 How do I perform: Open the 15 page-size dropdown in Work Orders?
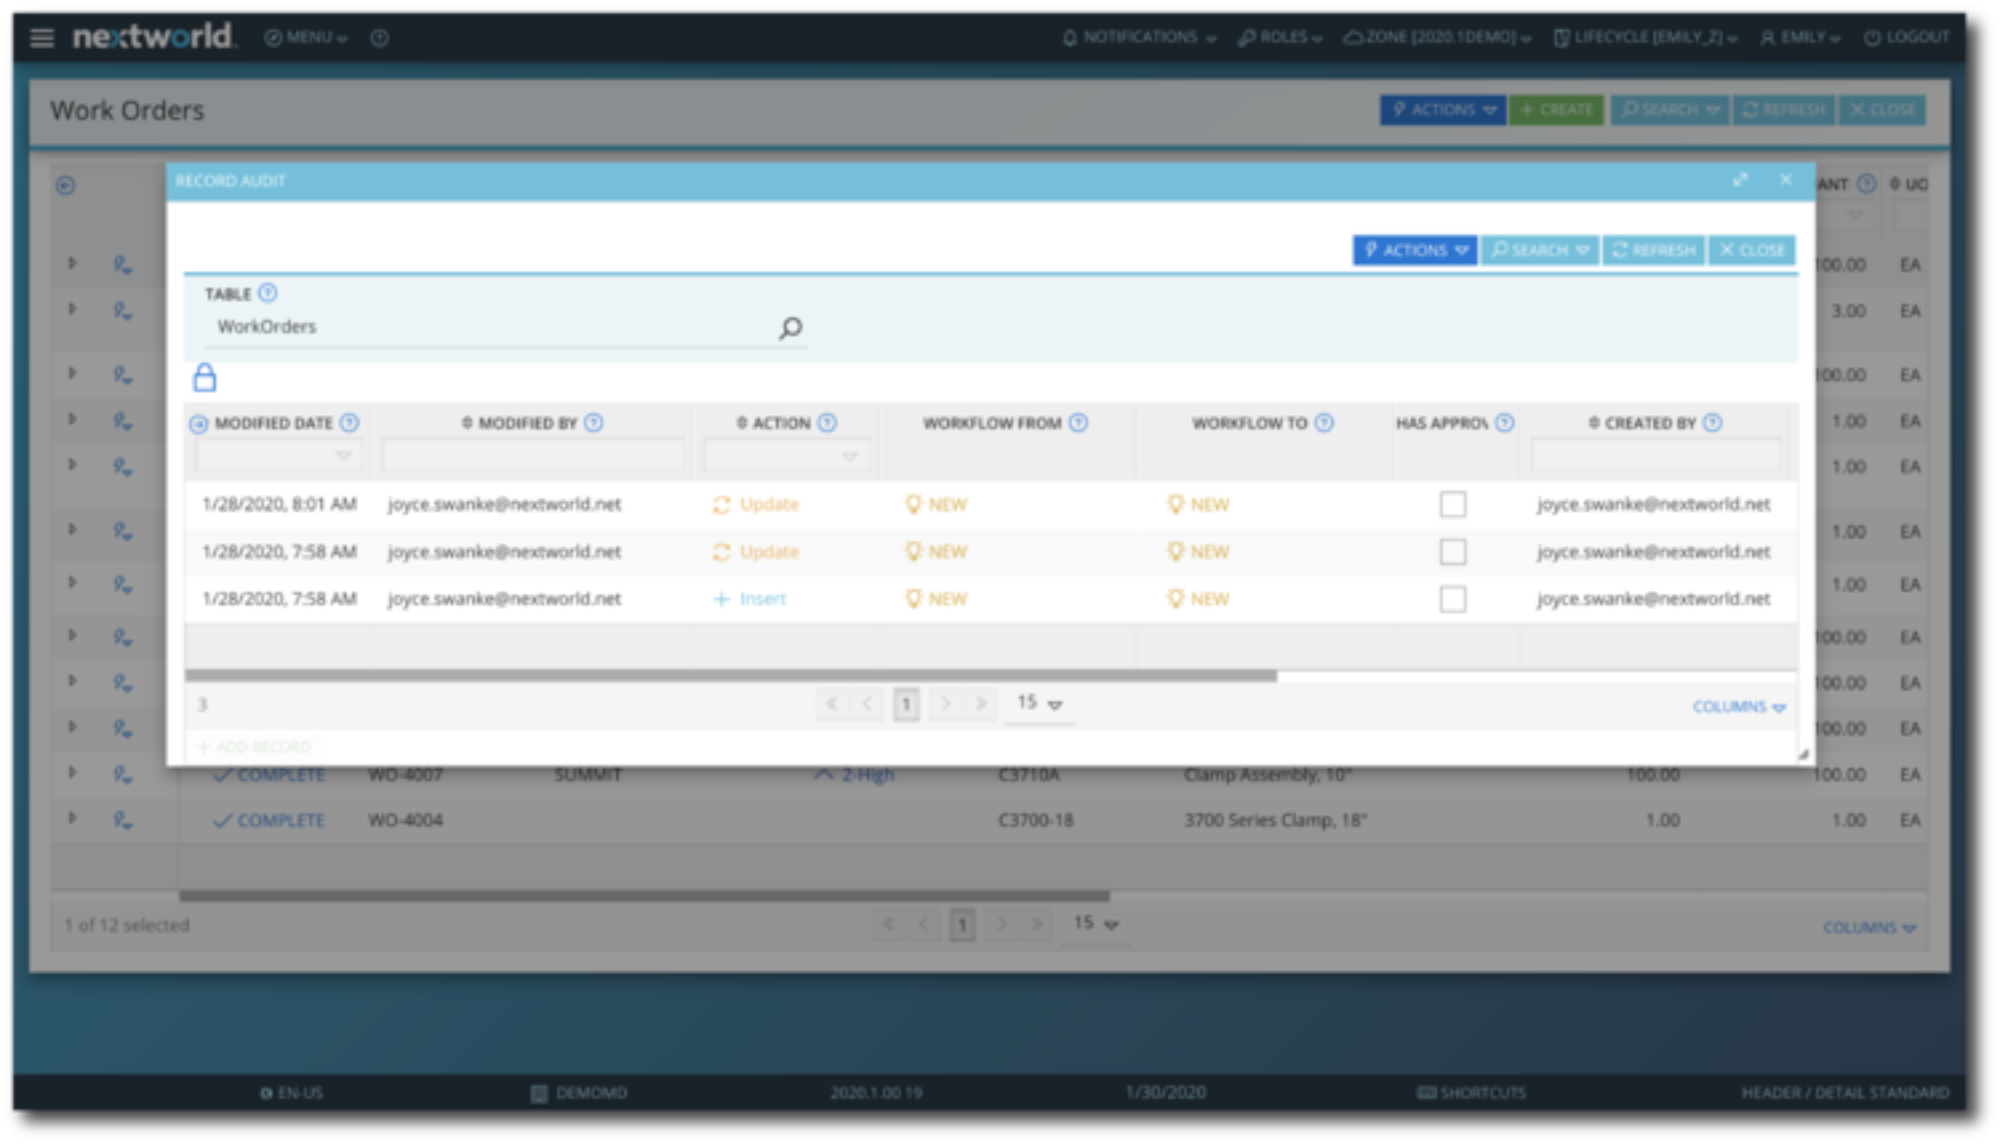pyautogui.click(x=1096, y=924)
